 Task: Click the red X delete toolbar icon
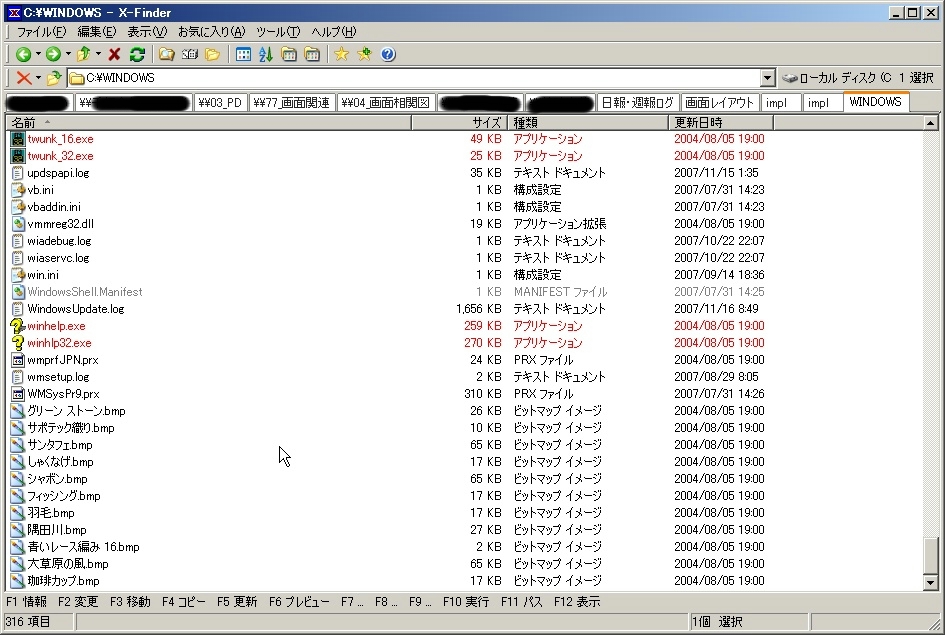point(114,55)
